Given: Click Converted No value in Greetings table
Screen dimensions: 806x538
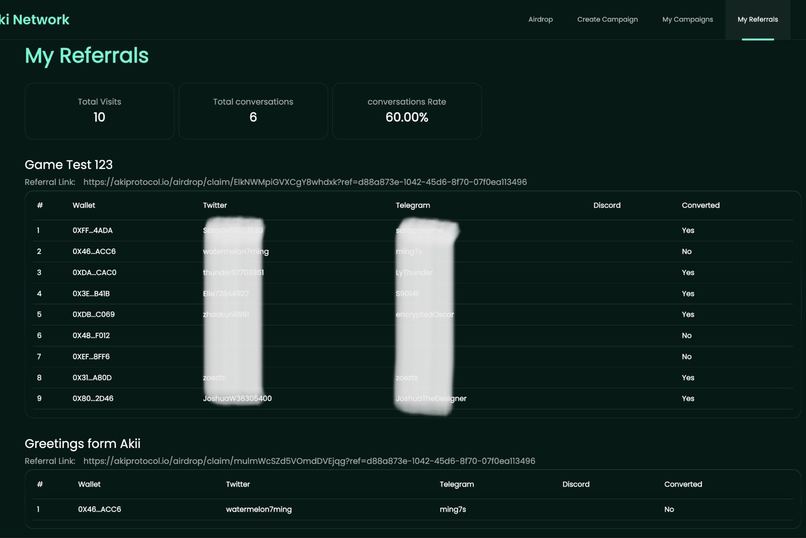Looking at the screenshot, I should coord(669,509).
